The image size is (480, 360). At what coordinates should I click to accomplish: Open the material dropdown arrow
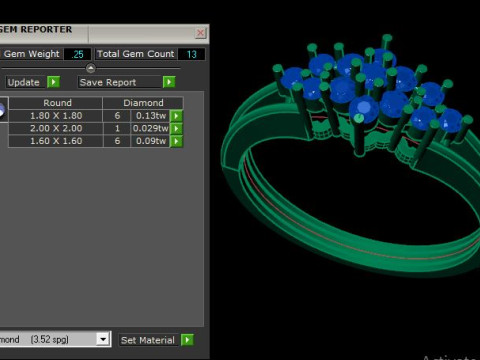103,339
